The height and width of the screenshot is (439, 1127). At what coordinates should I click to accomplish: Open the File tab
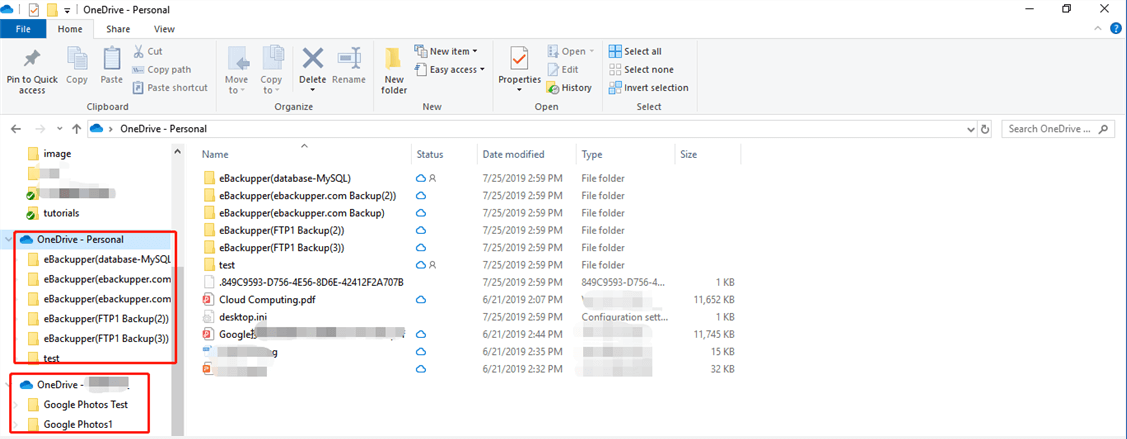click(23, 29)
